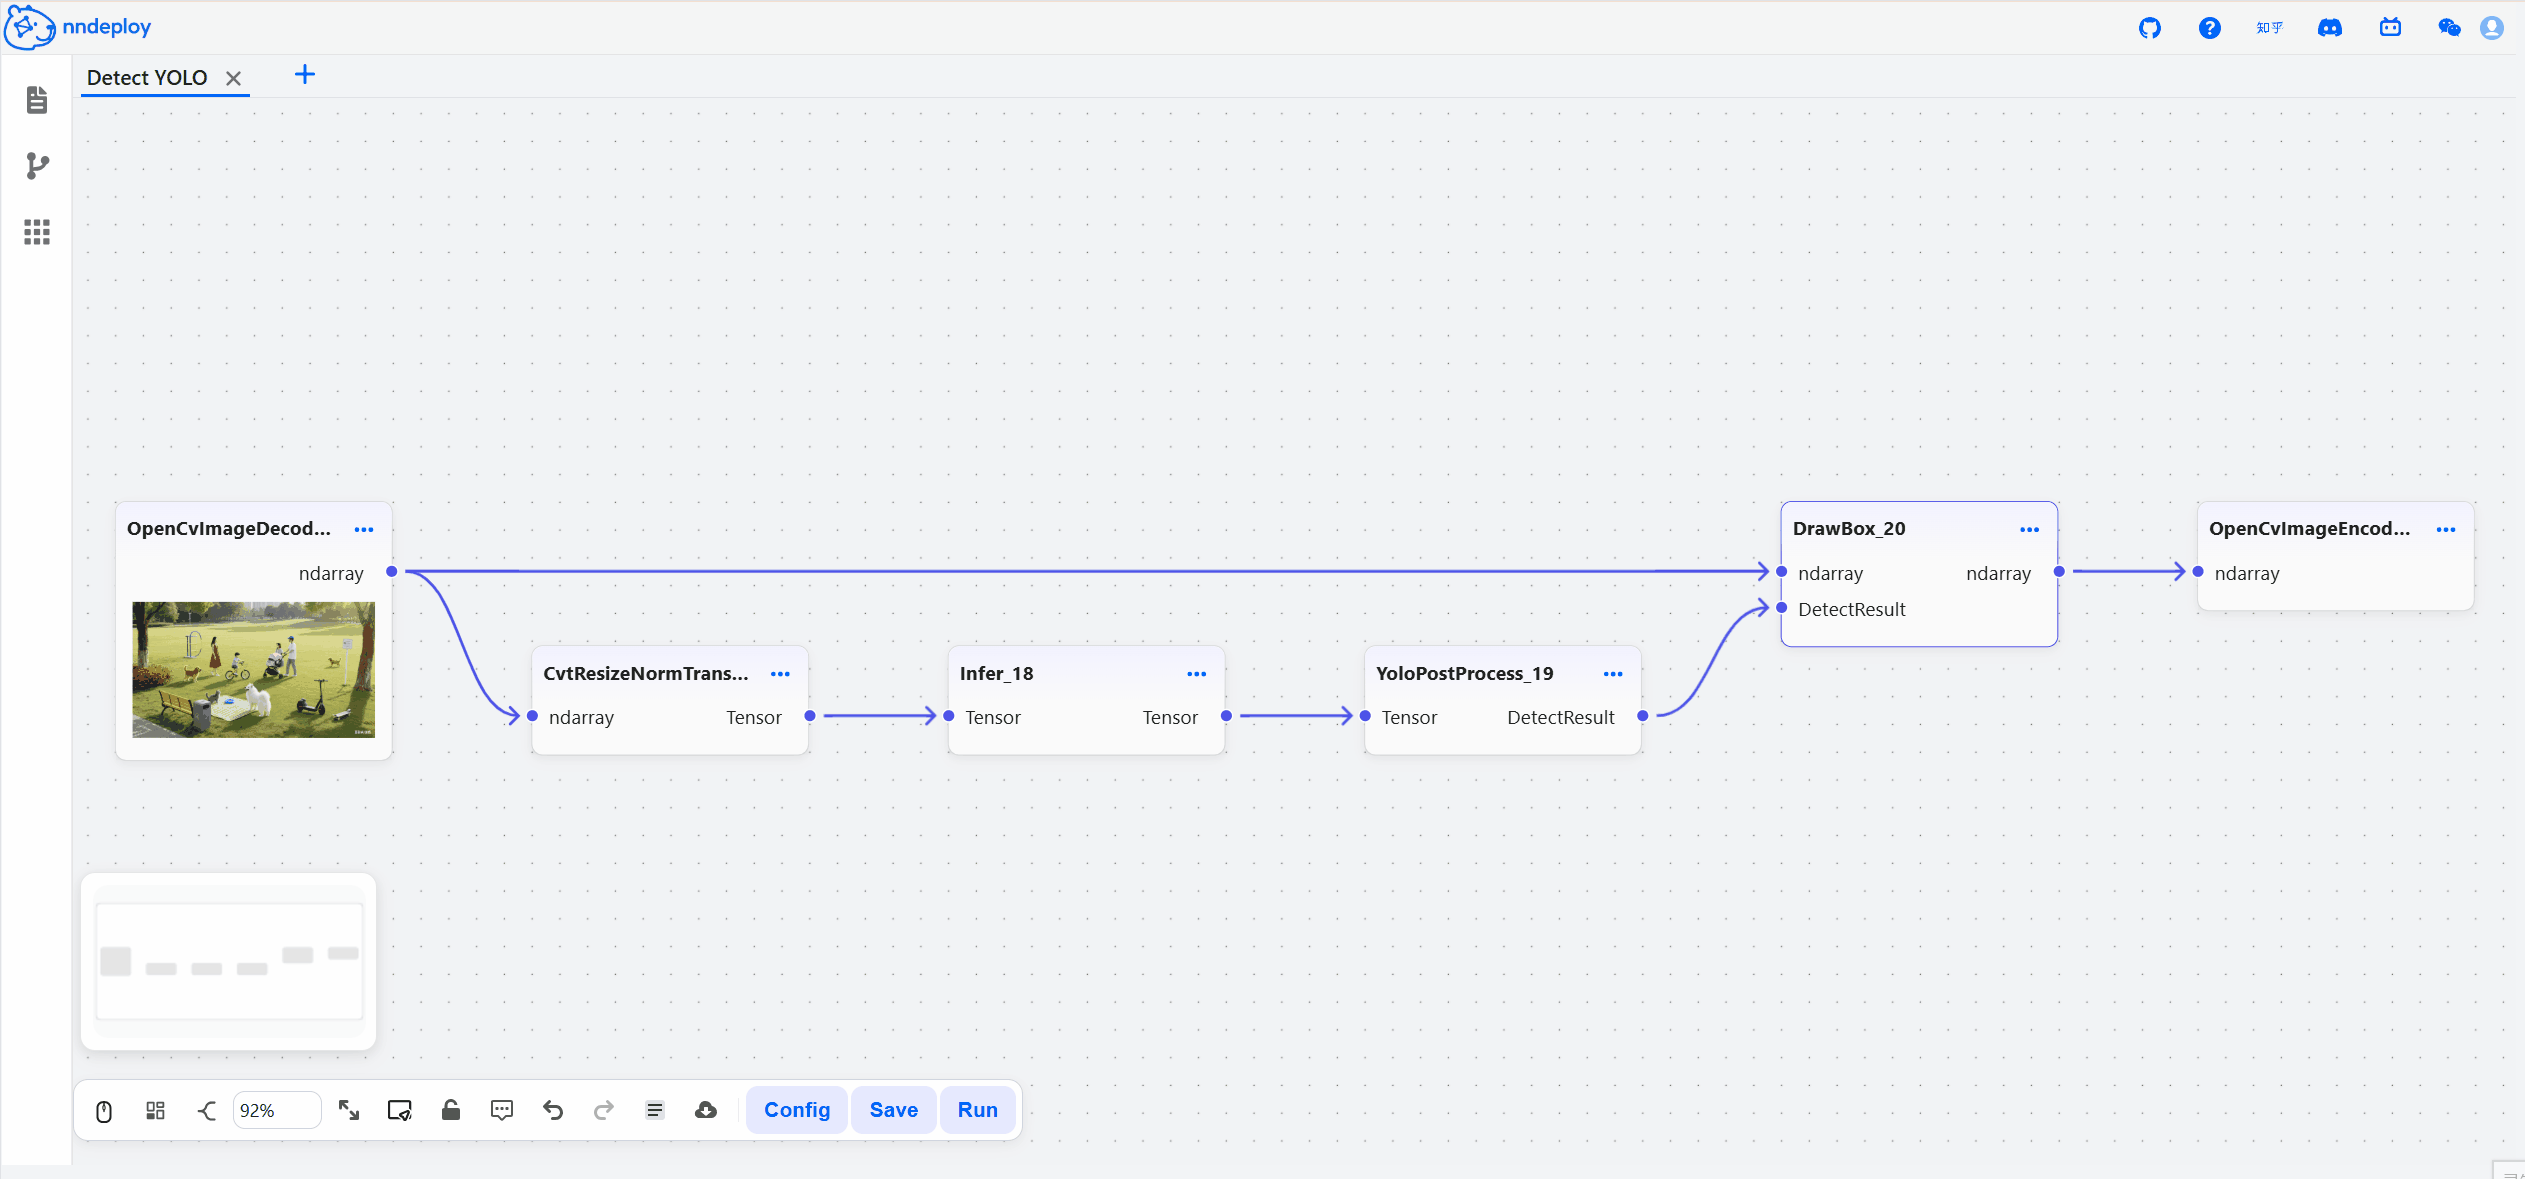The width and height of the screenshot is (2525, 1179).
Task: Open DrawBox_20 node options menu
Action: tap(2029, 529)
